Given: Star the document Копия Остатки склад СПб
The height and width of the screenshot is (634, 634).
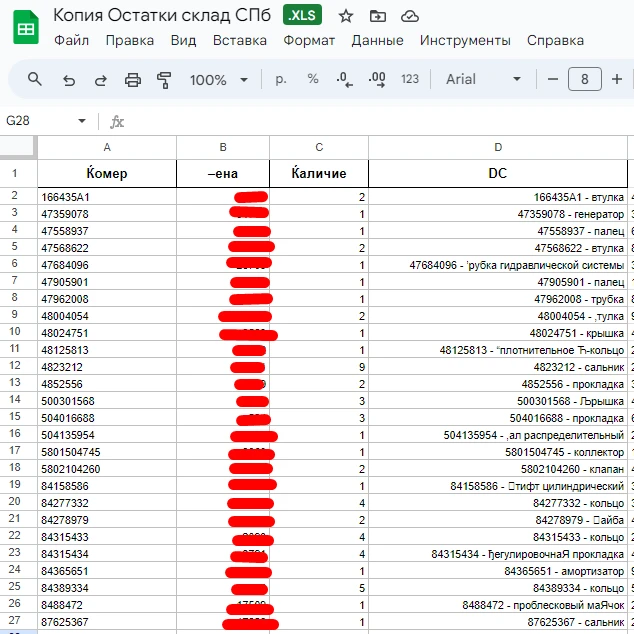Looking at the screenshot, I should click(346, 16).
